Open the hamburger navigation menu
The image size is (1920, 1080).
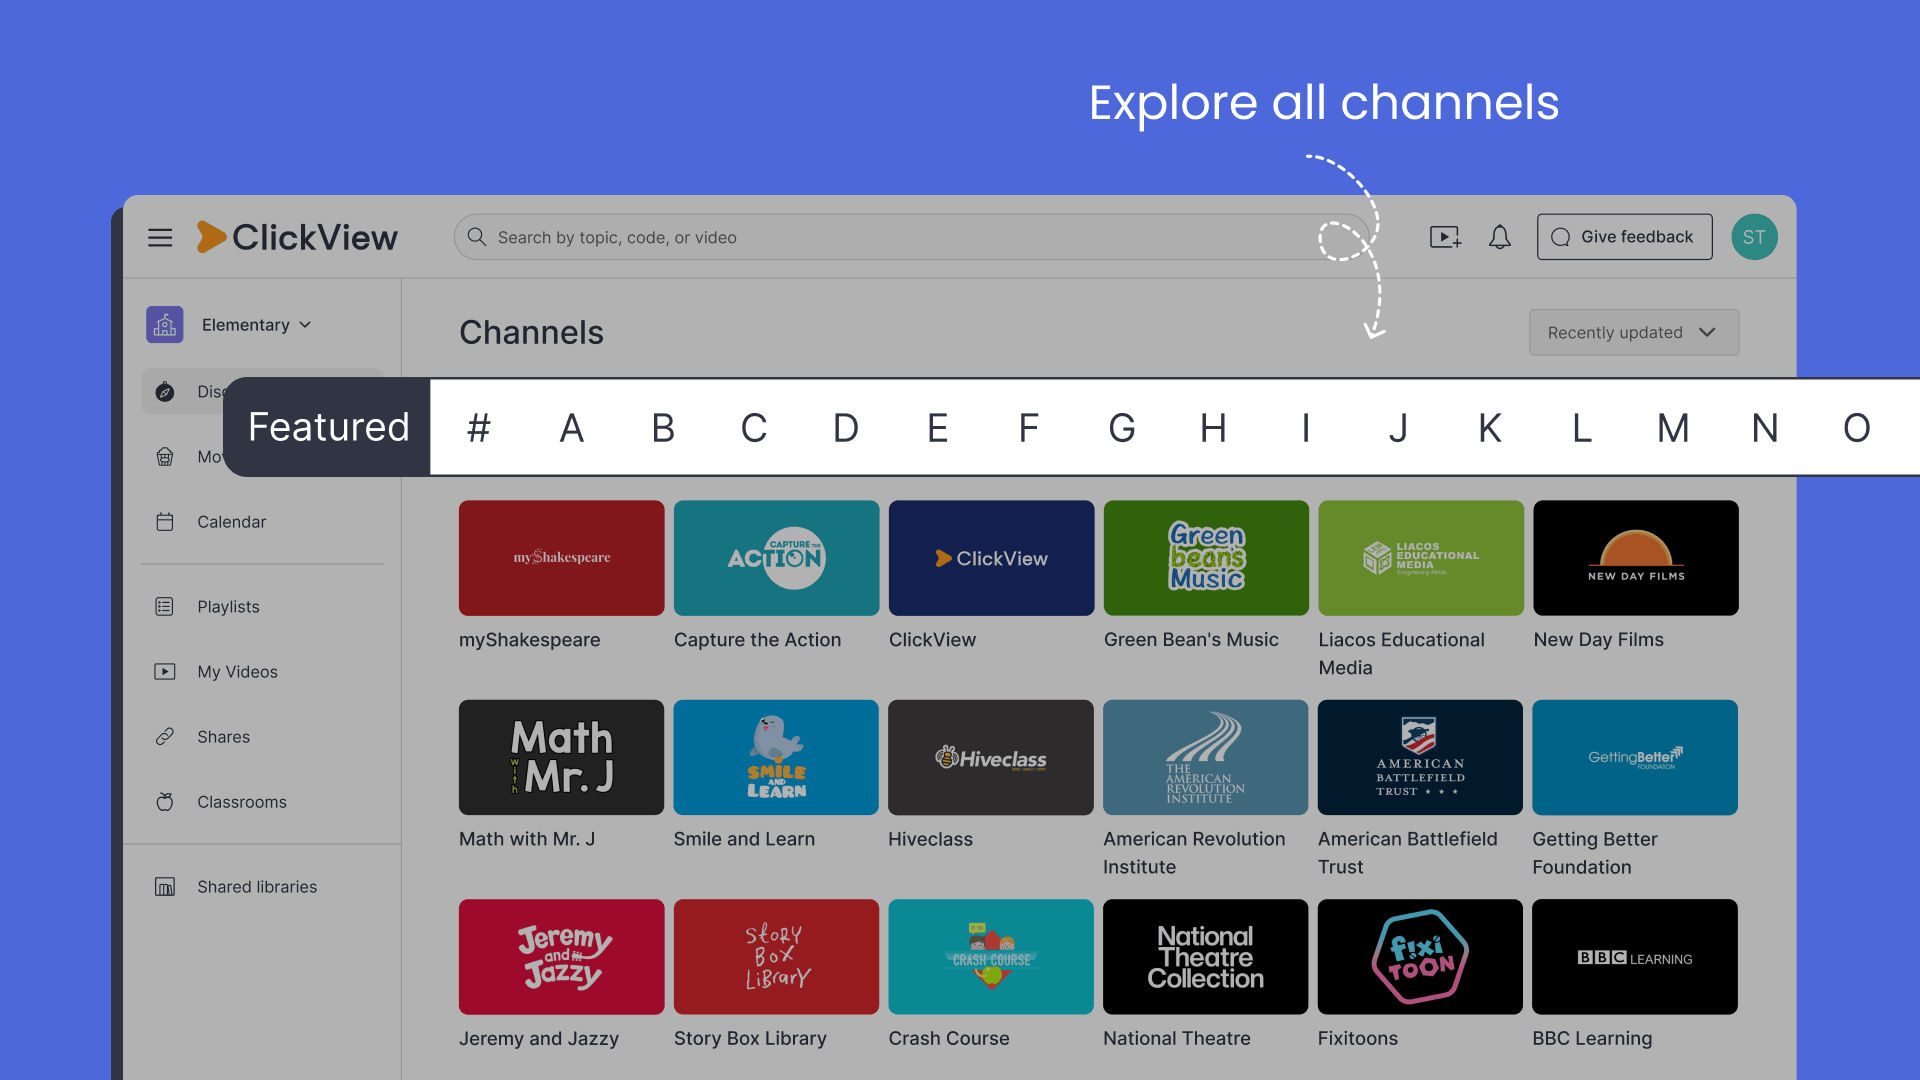(160, 237)
